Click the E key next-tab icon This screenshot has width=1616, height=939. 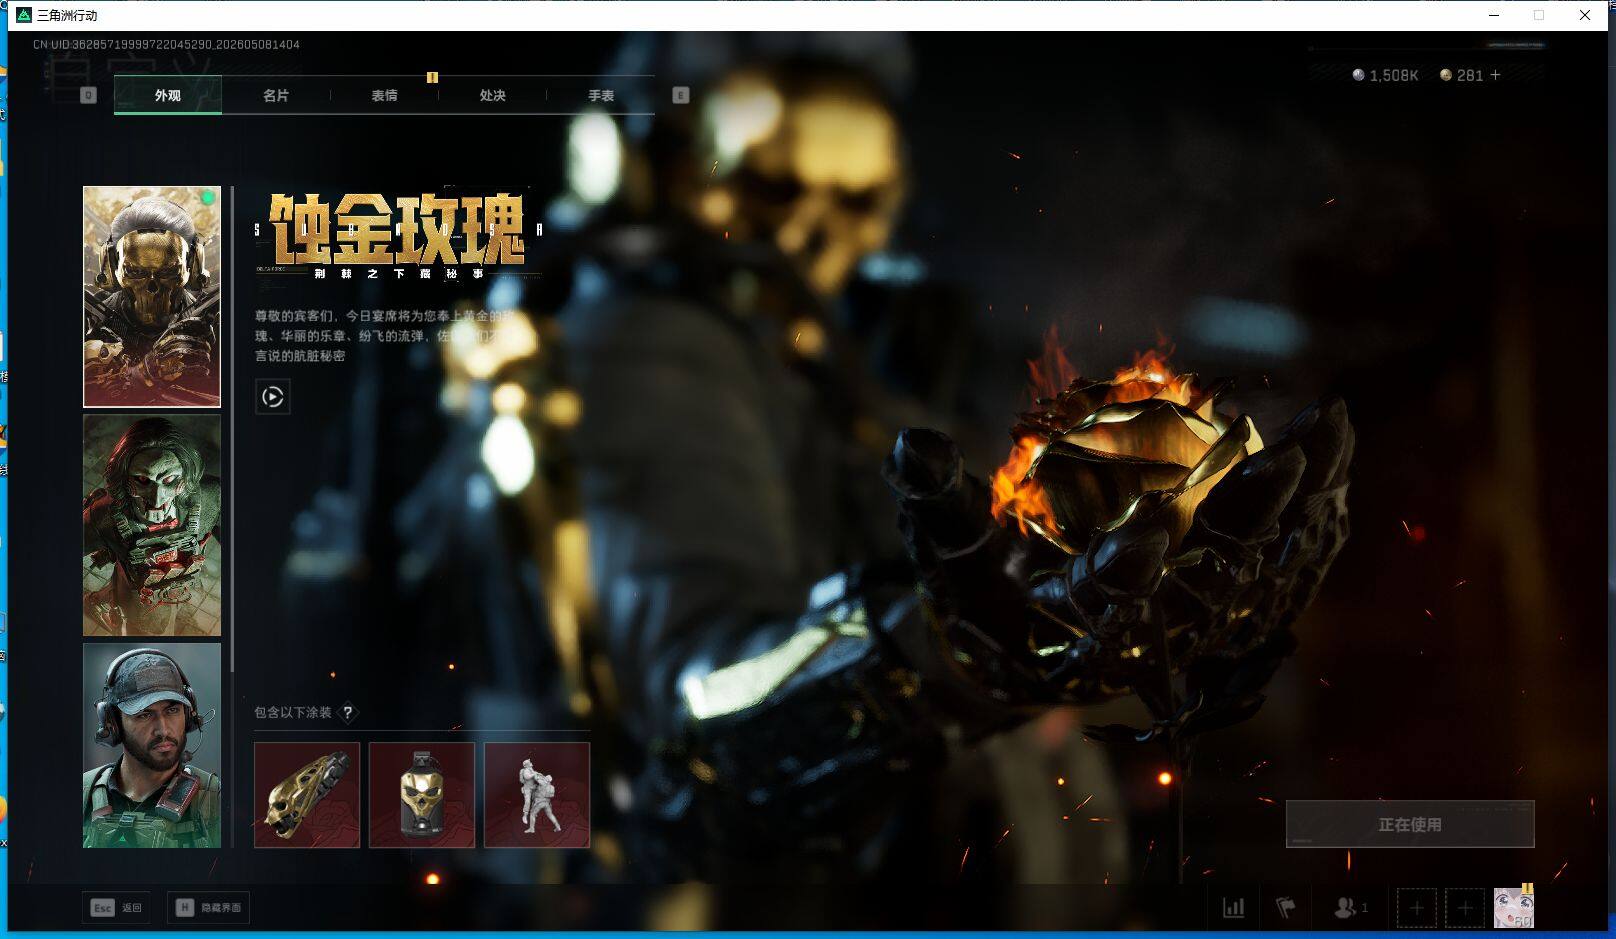680,95
